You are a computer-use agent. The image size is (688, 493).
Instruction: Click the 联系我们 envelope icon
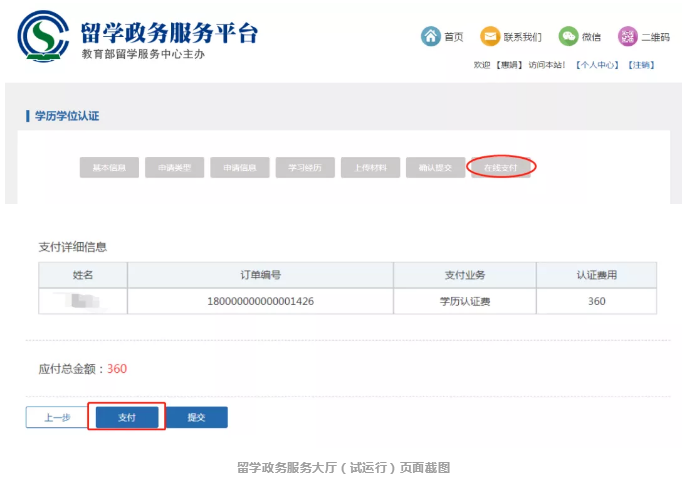[x=490, y=36]
